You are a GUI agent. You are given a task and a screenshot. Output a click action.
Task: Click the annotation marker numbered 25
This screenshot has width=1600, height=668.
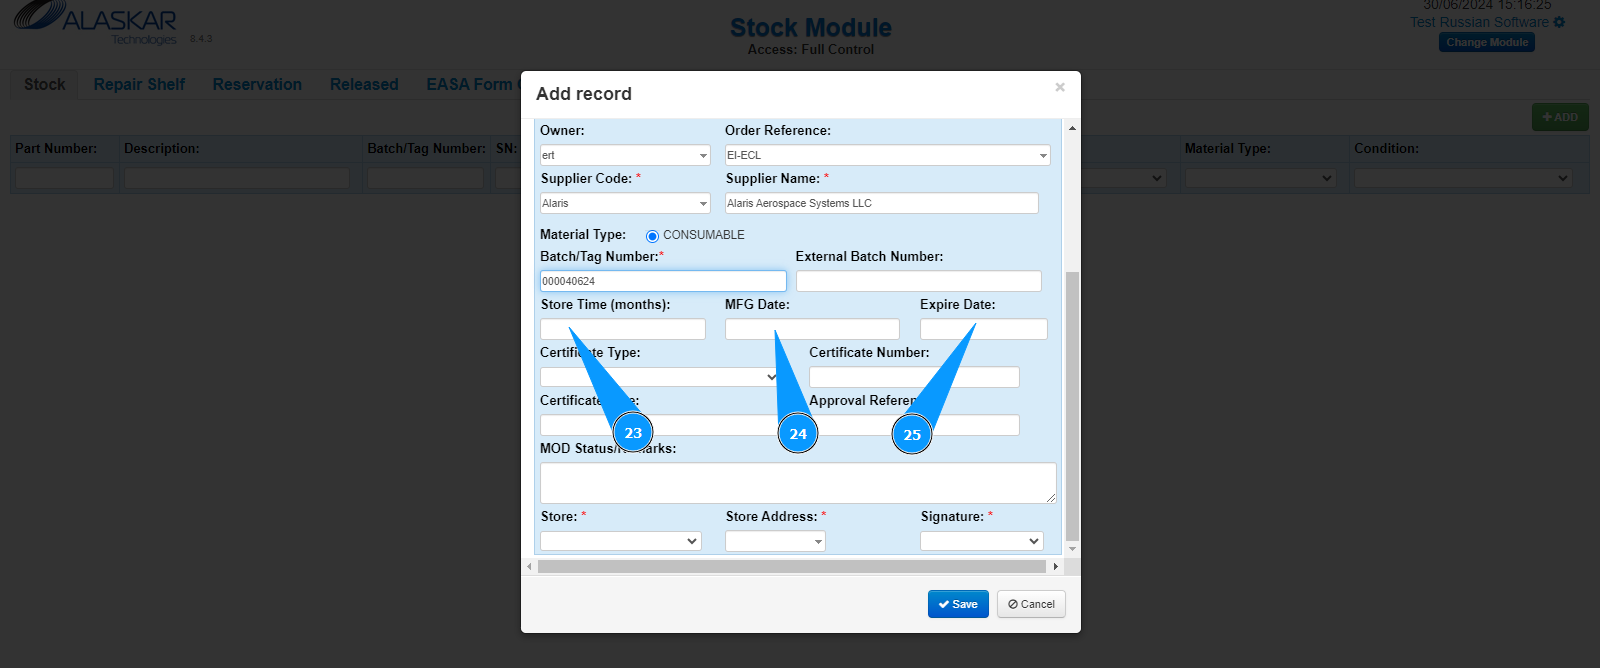(912, 435)
